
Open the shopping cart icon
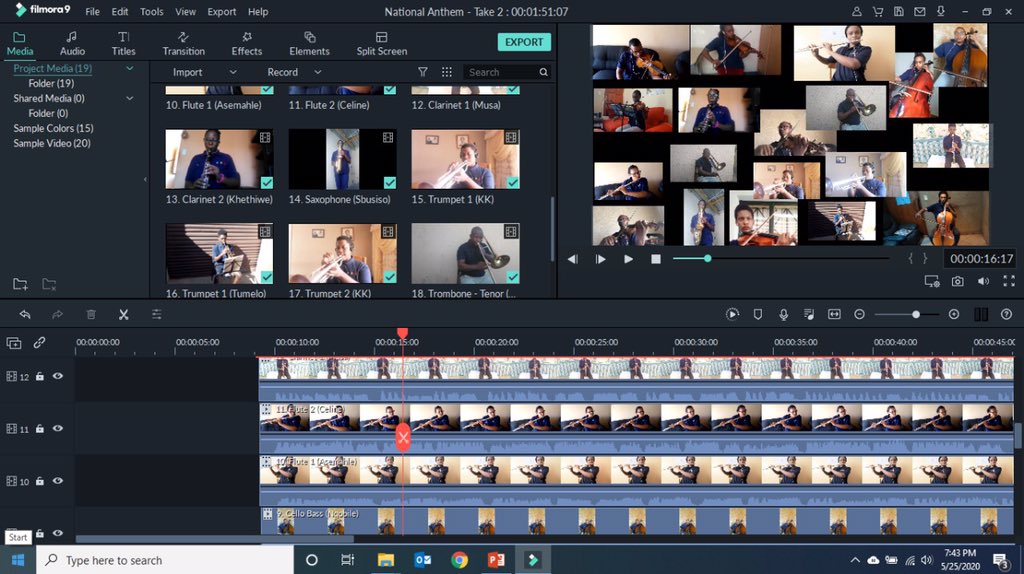tap(878, 11)
